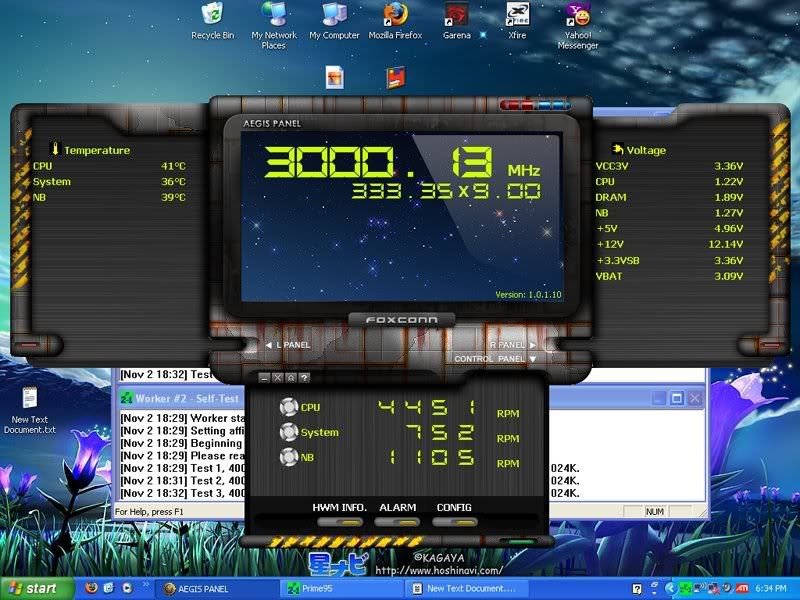Switch to New Text Document taskbar item
Viewport: 800px width, 600px height.
pyautogui.click(x=470, y=589)
